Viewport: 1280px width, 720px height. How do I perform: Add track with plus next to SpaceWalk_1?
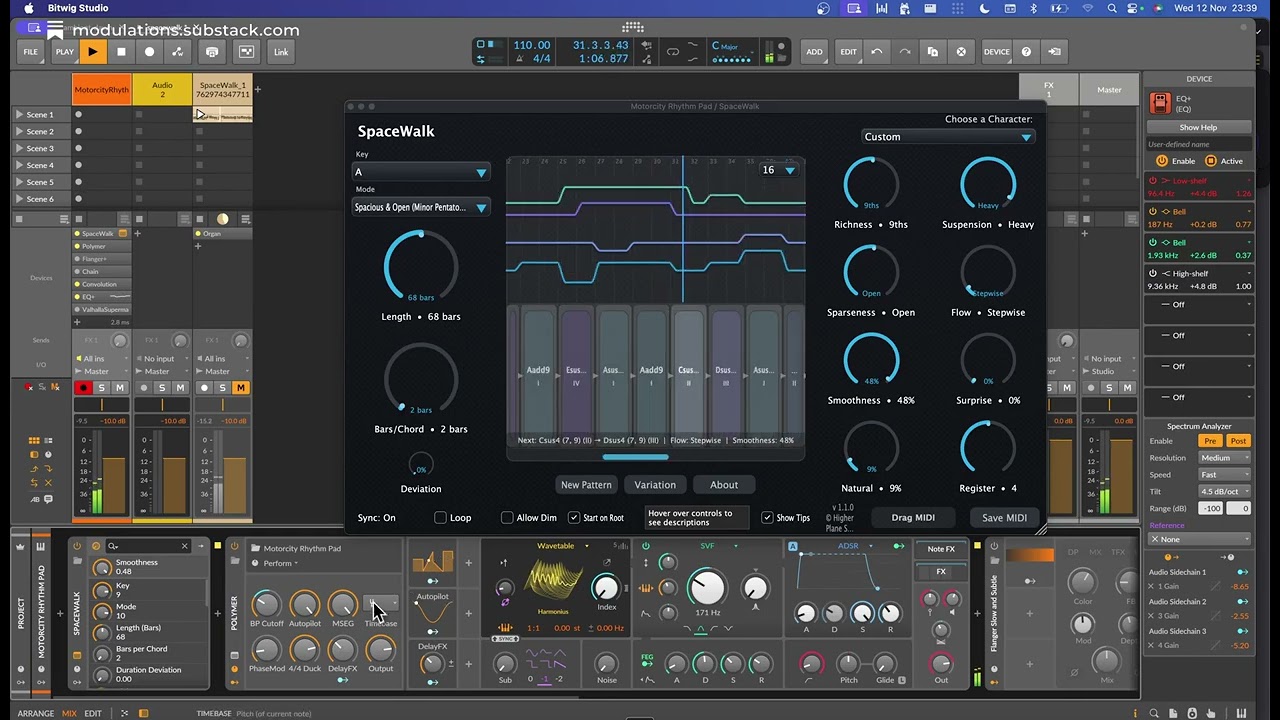(257, 89)
